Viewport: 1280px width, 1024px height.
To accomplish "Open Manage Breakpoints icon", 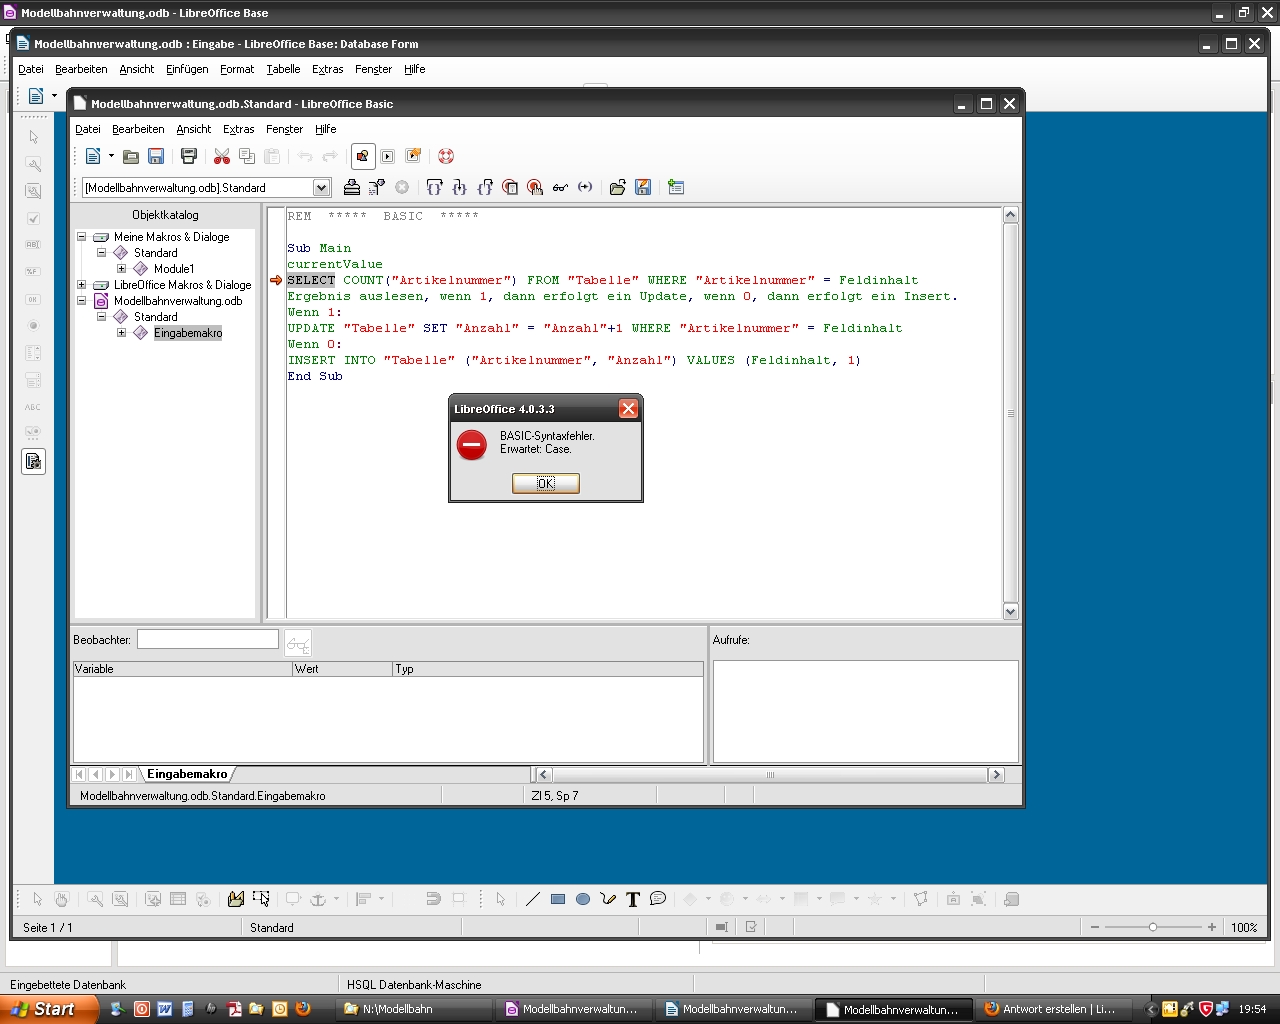I will tap(535, 187).
